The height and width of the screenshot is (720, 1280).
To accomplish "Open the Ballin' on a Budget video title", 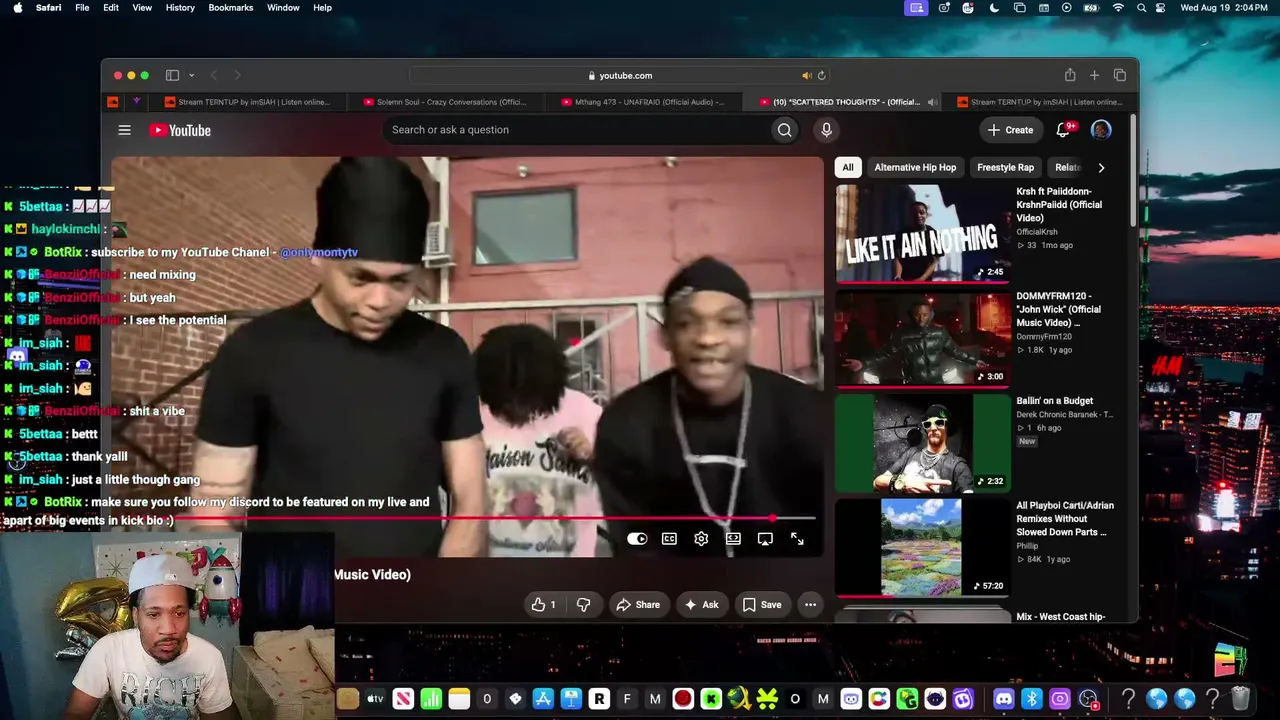I will click(1055, 401).
